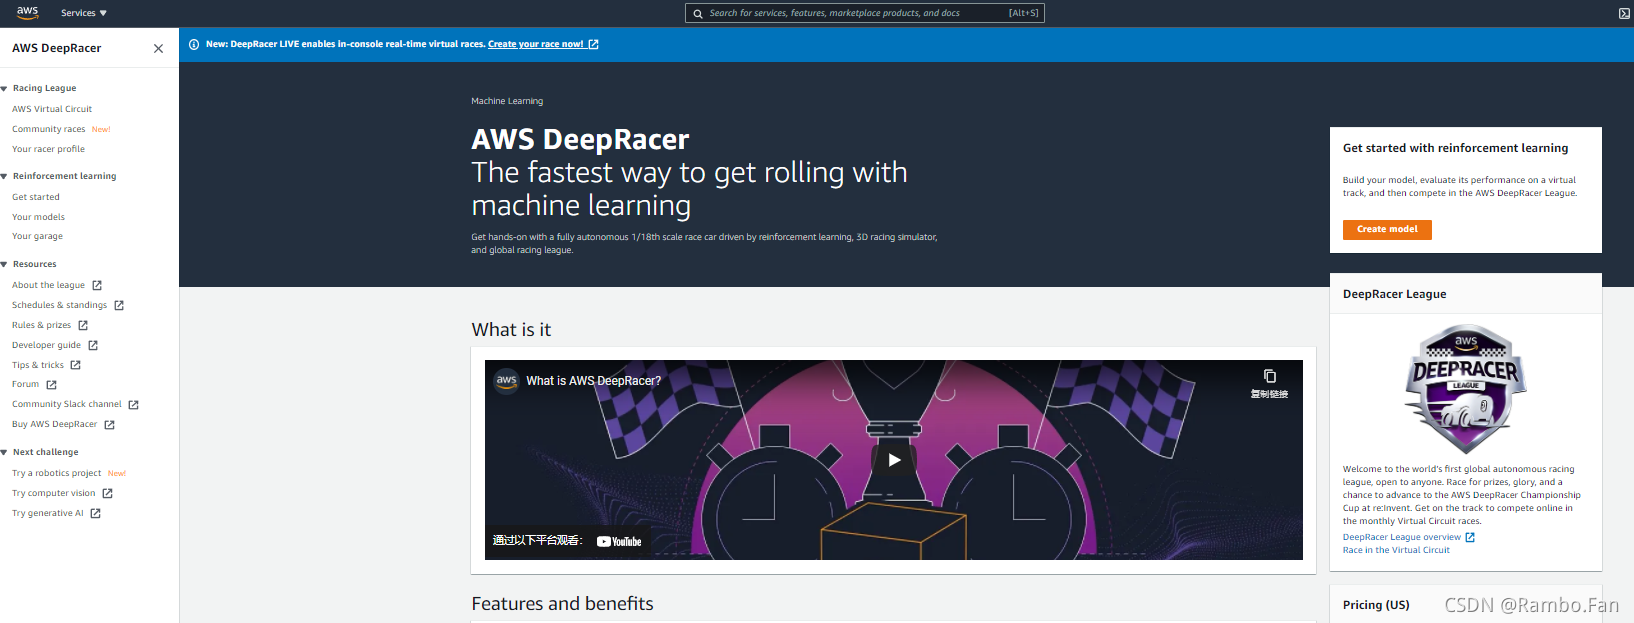Click external icon beside Forum
The width and height of the screenshot is (1634, 623).
pos(51,384)
